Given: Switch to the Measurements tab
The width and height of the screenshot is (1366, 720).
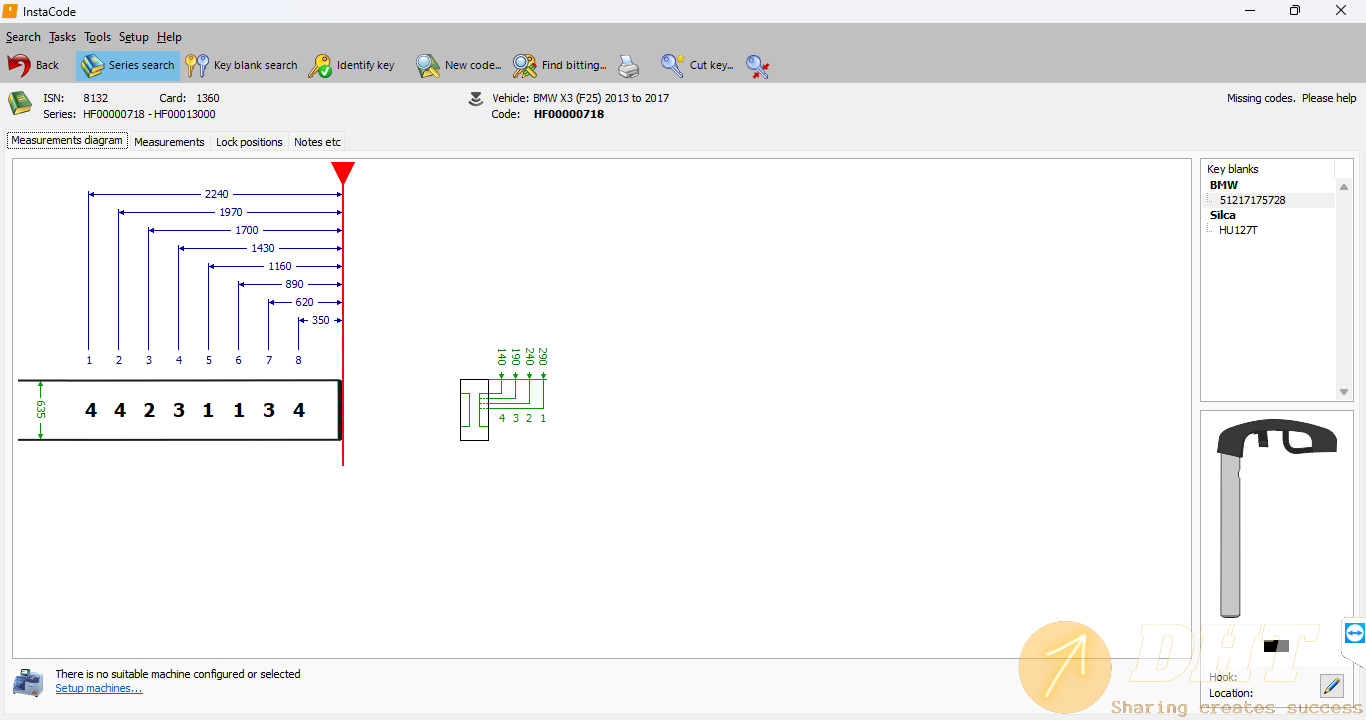Looking at the screenshot, I should 169,142.
